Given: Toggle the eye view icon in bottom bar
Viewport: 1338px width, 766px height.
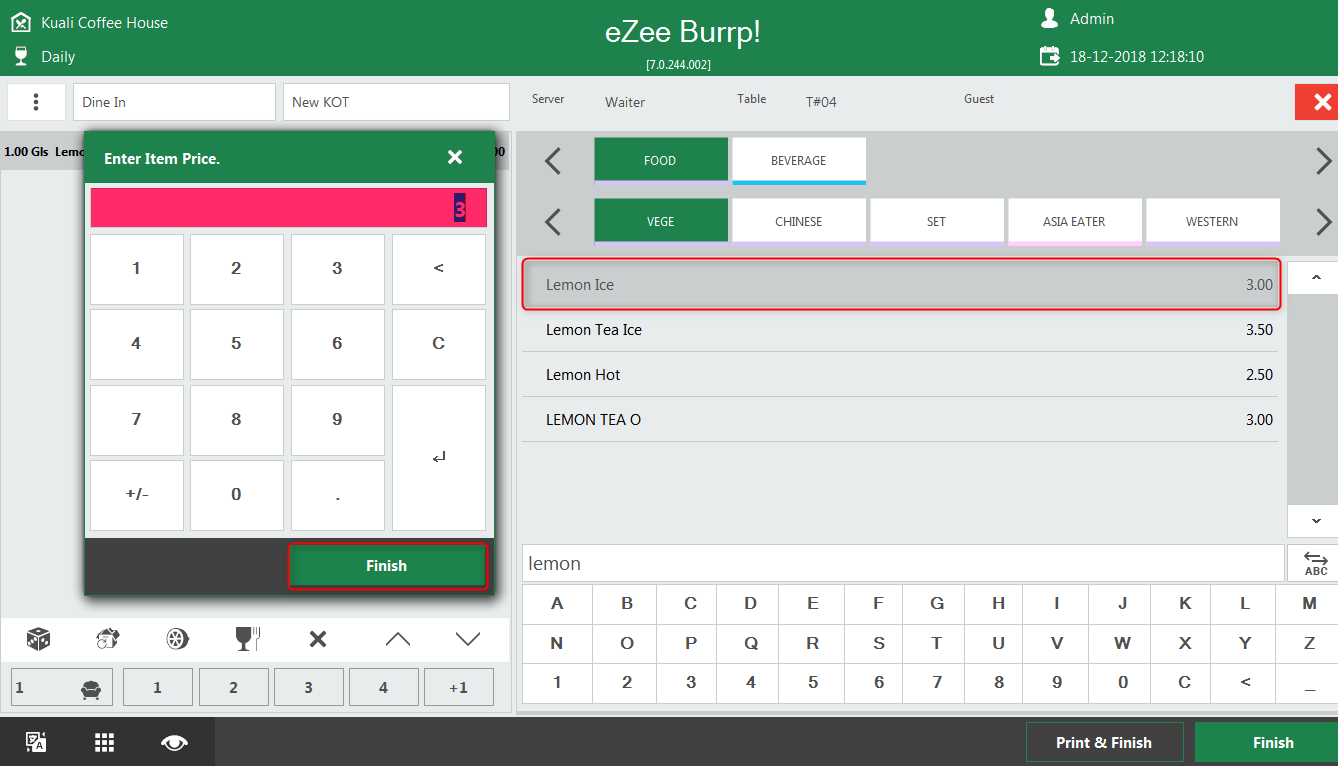Looking at the screenshot, I should coord(174,742).
